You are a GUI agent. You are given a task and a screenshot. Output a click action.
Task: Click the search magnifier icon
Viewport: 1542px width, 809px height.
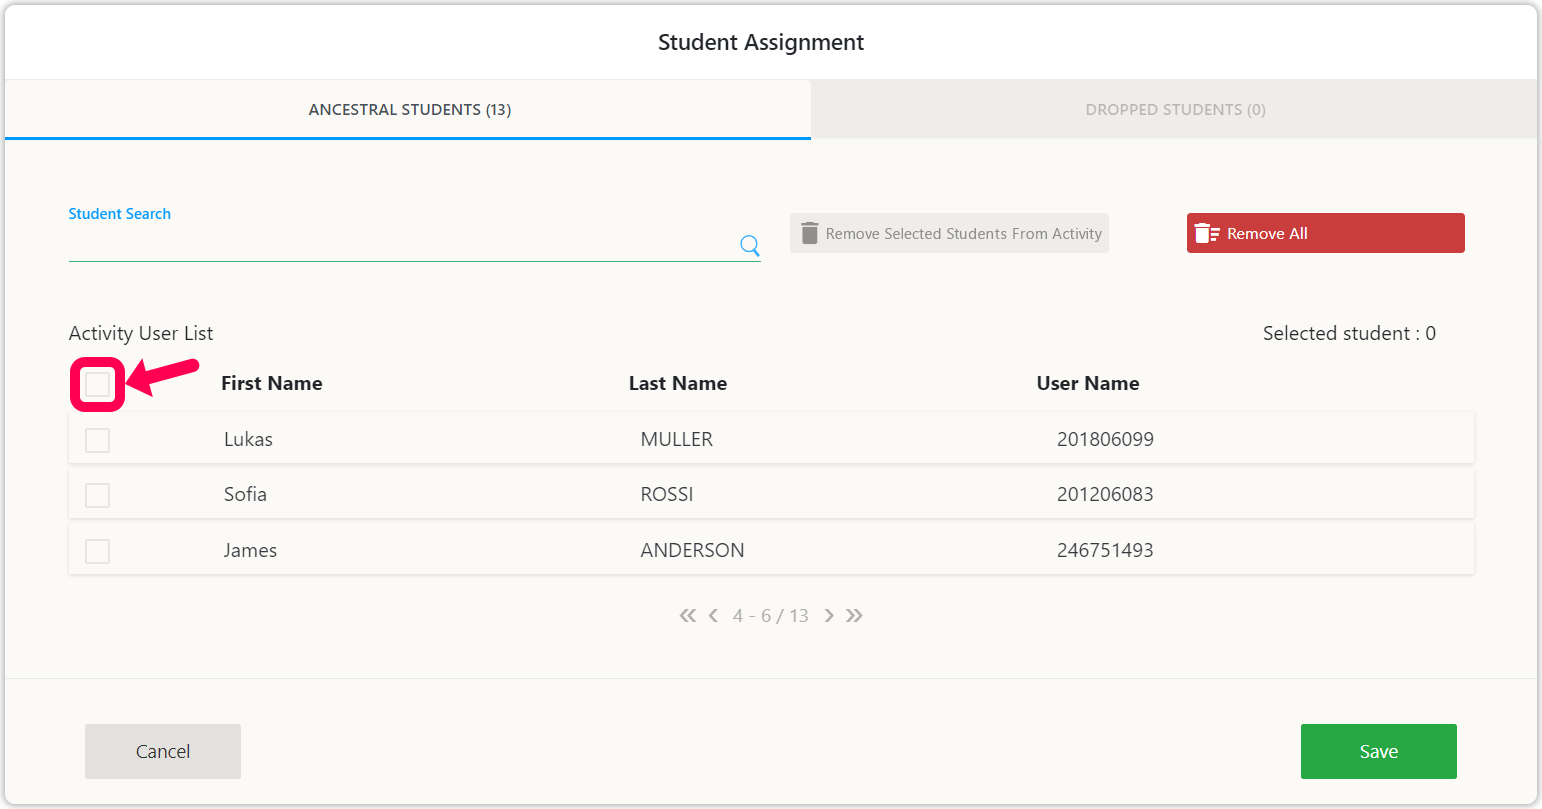(750, 245)
